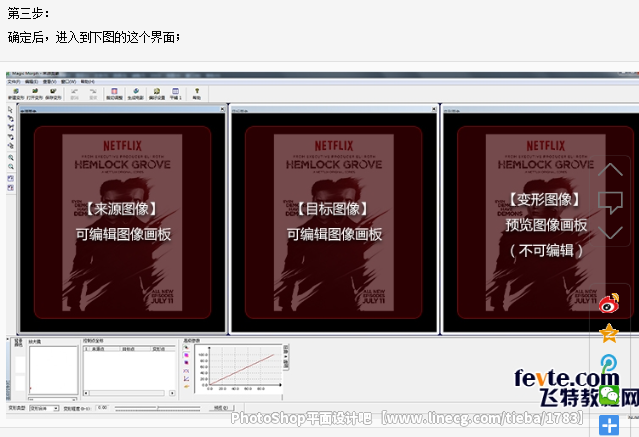Click the blue plus more-share icon
The width and height of the screenshot is (639, 437).
click(609, 425)
